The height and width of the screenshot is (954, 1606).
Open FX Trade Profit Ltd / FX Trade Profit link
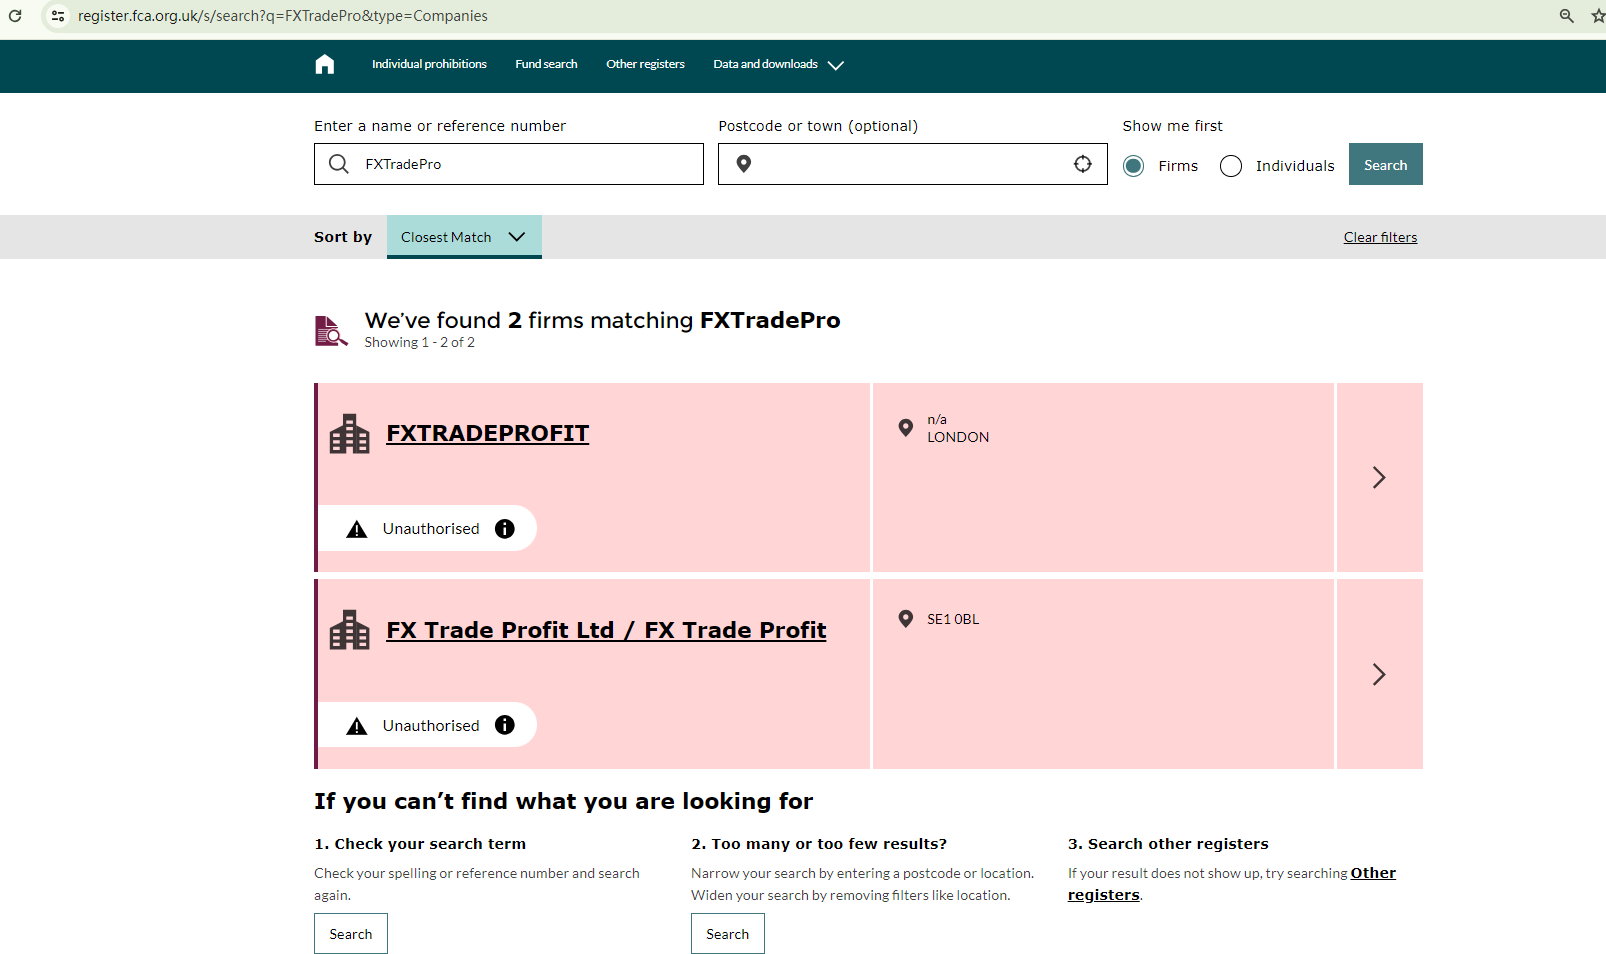(x=606, y=630)
